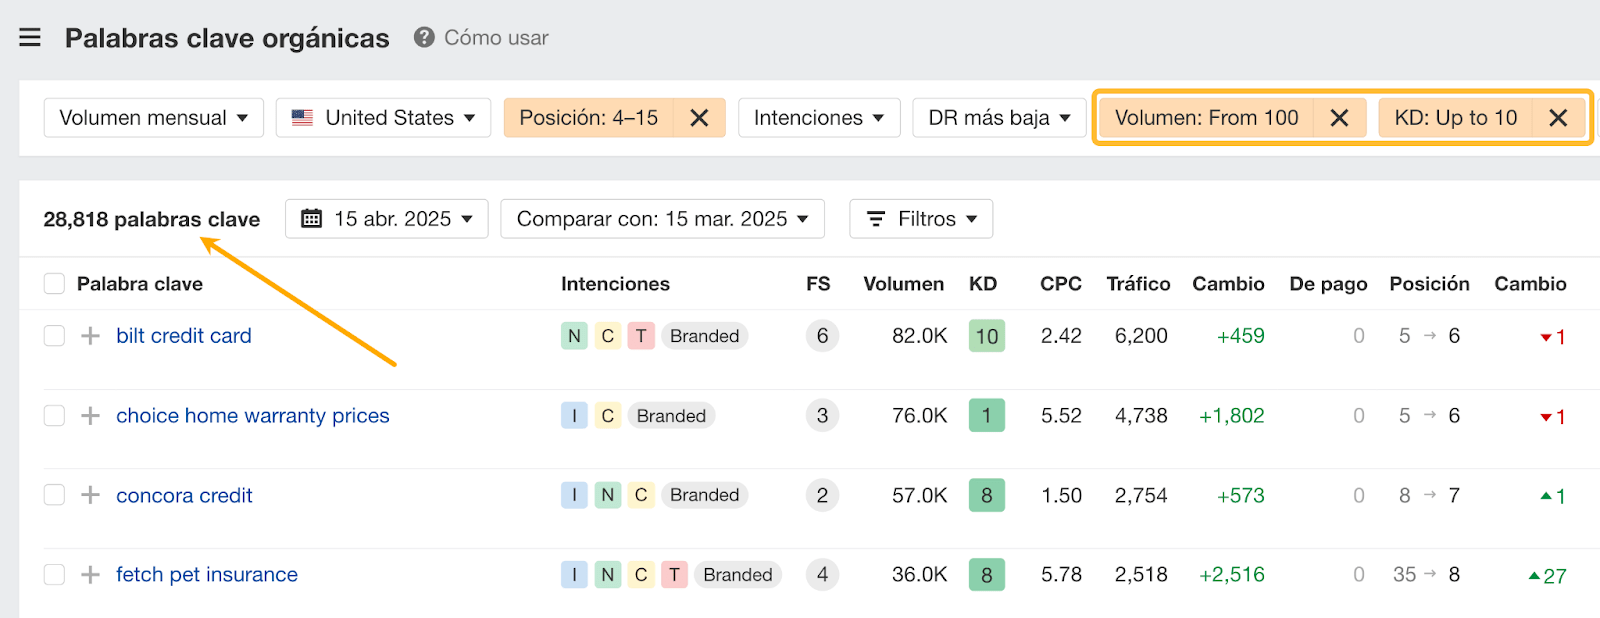Open the United States country dropdown
This screenshot has width=1600, height=618.
383,118
